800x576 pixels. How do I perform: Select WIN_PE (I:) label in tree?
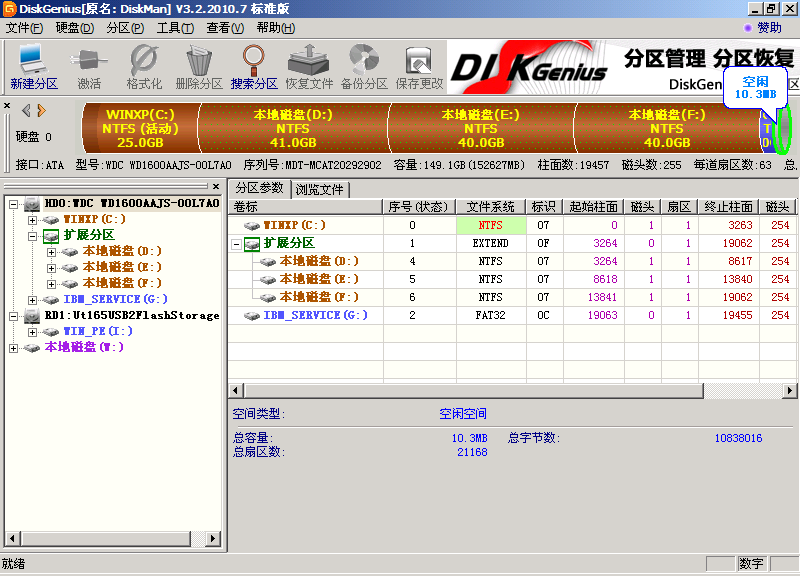[98, 332]
